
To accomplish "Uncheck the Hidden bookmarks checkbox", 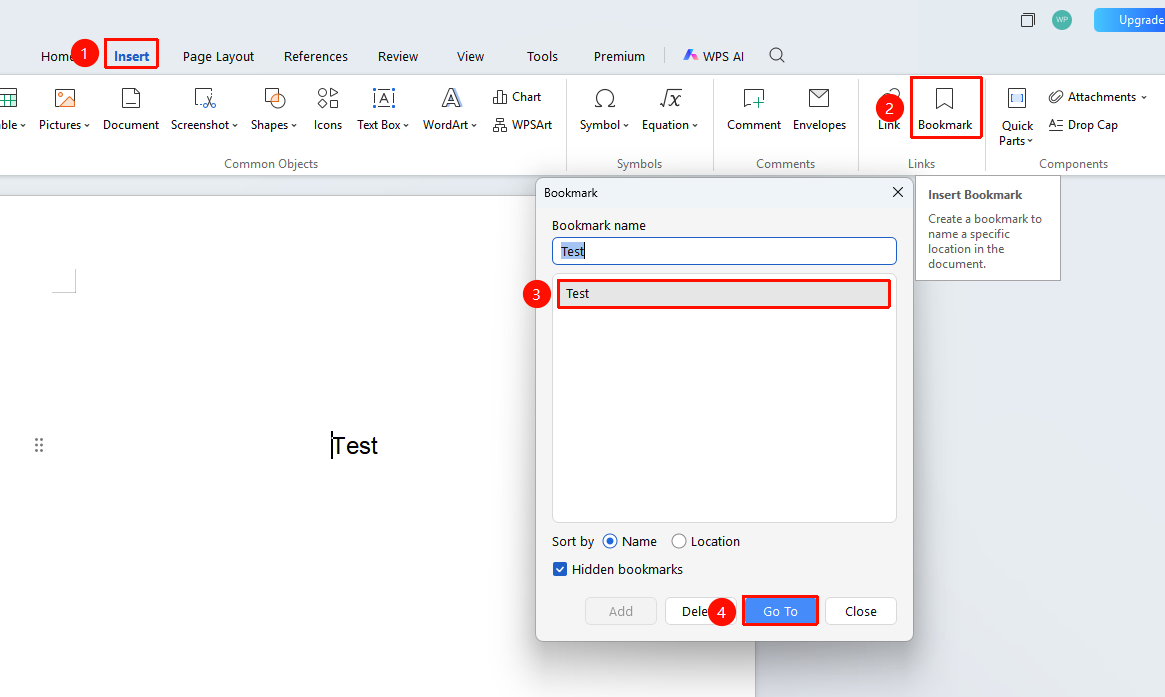I will [x=560, y=570].
